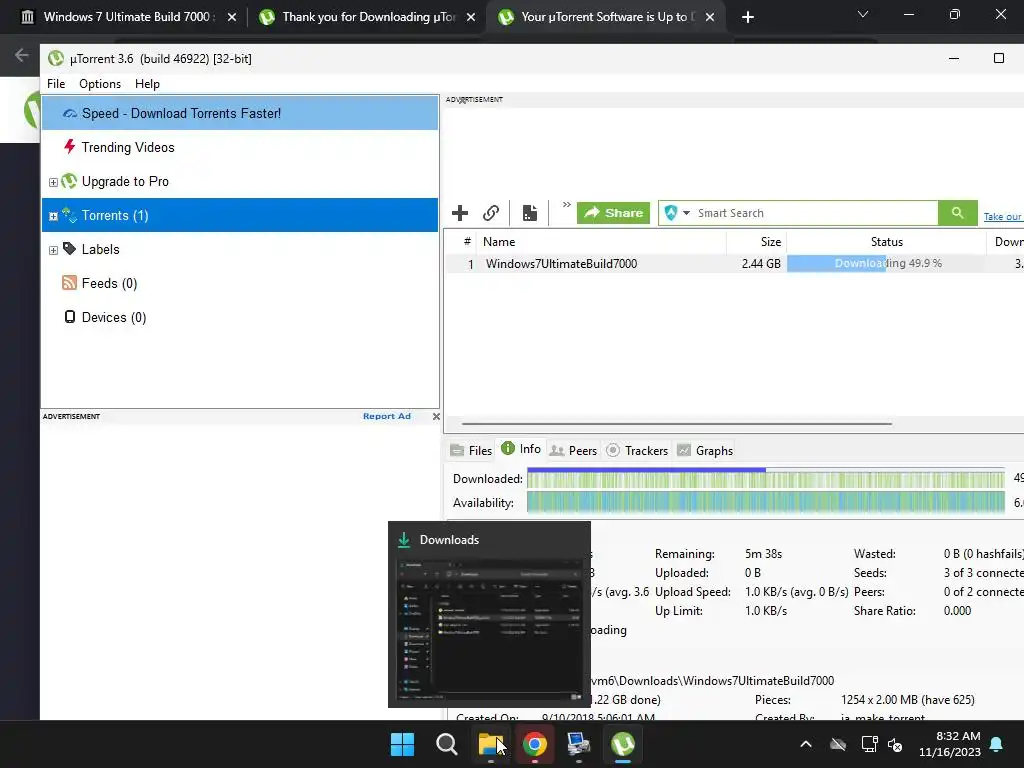Click the Create New Torrent file icon
This screenshot has height=768, width=1024.
530,213
